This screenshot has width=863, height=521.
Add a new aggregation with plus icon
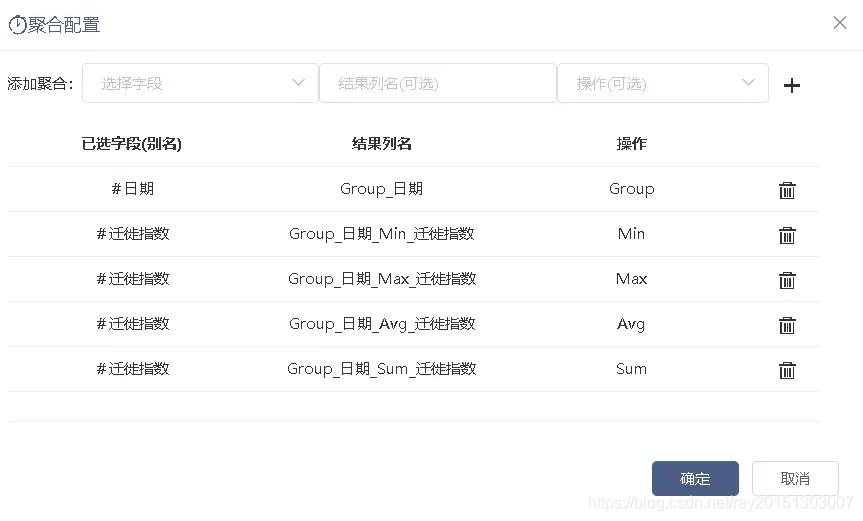(791, 85)
